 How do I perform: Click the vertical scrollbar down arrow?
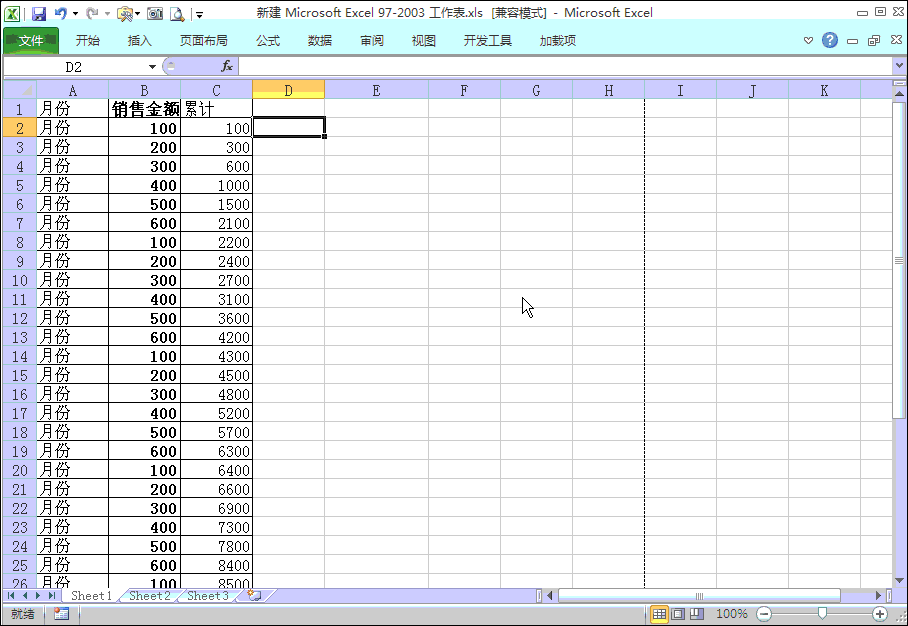(x=899, y=580)
